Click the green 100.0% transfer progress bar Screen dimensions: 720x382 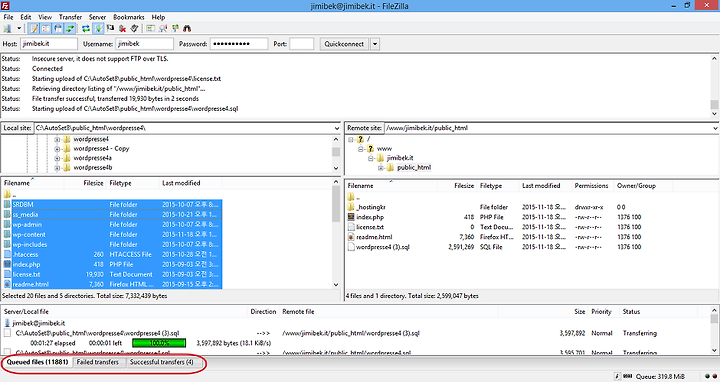tap(159, 343)
